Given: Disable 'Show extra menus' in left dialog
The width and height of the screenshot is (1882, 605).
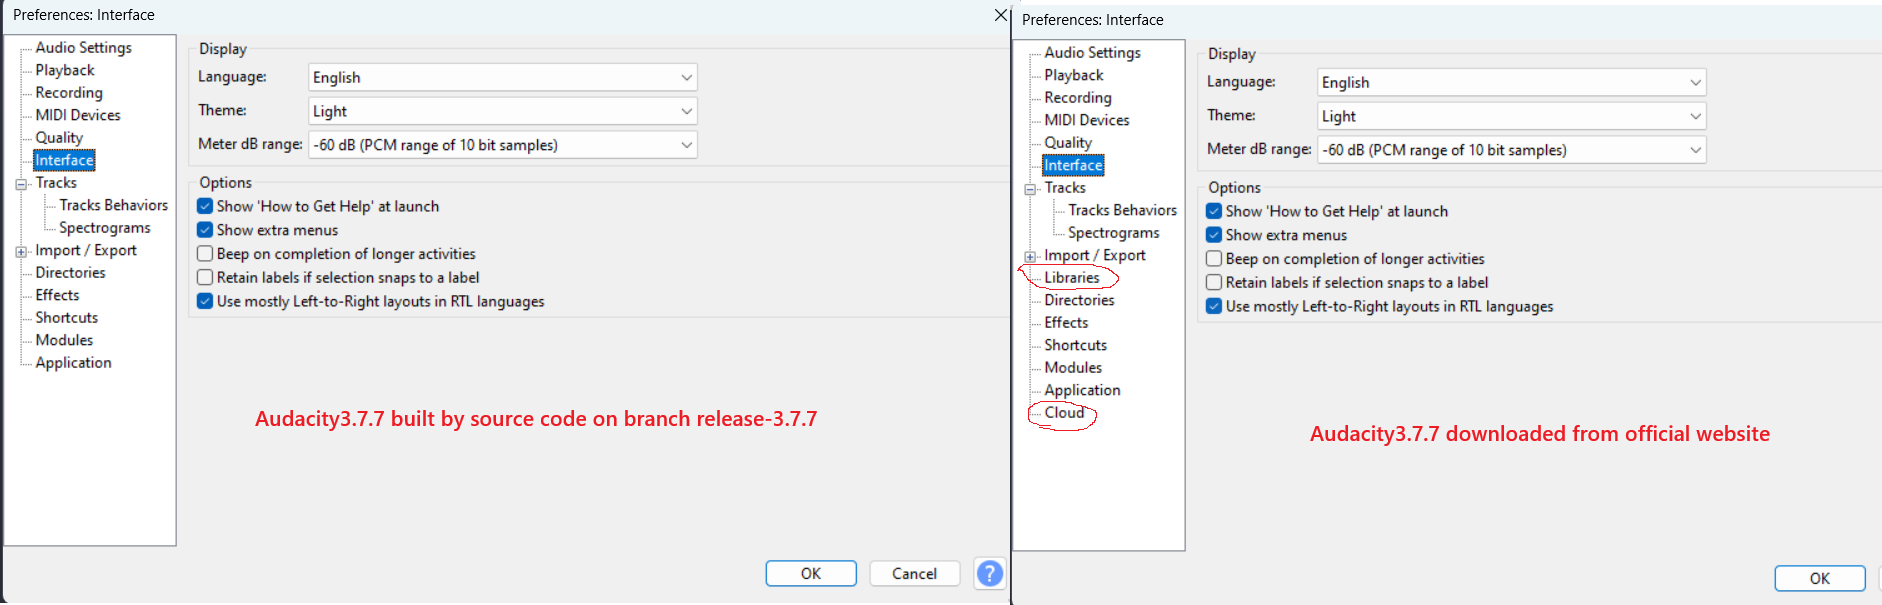Looking at the screenshot, I should pos(205,230).
